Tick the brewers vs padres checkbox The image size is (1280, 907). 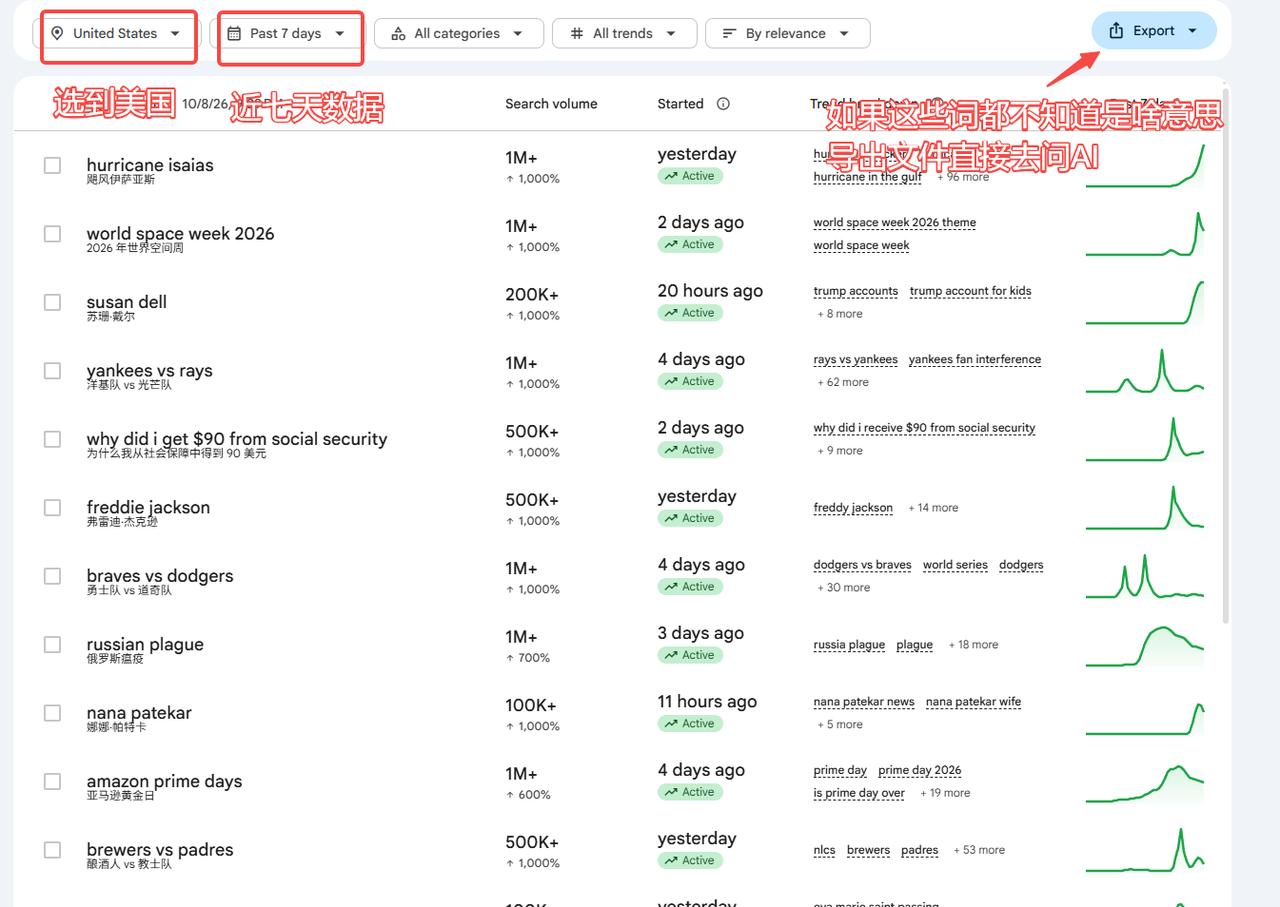point(53,850)
